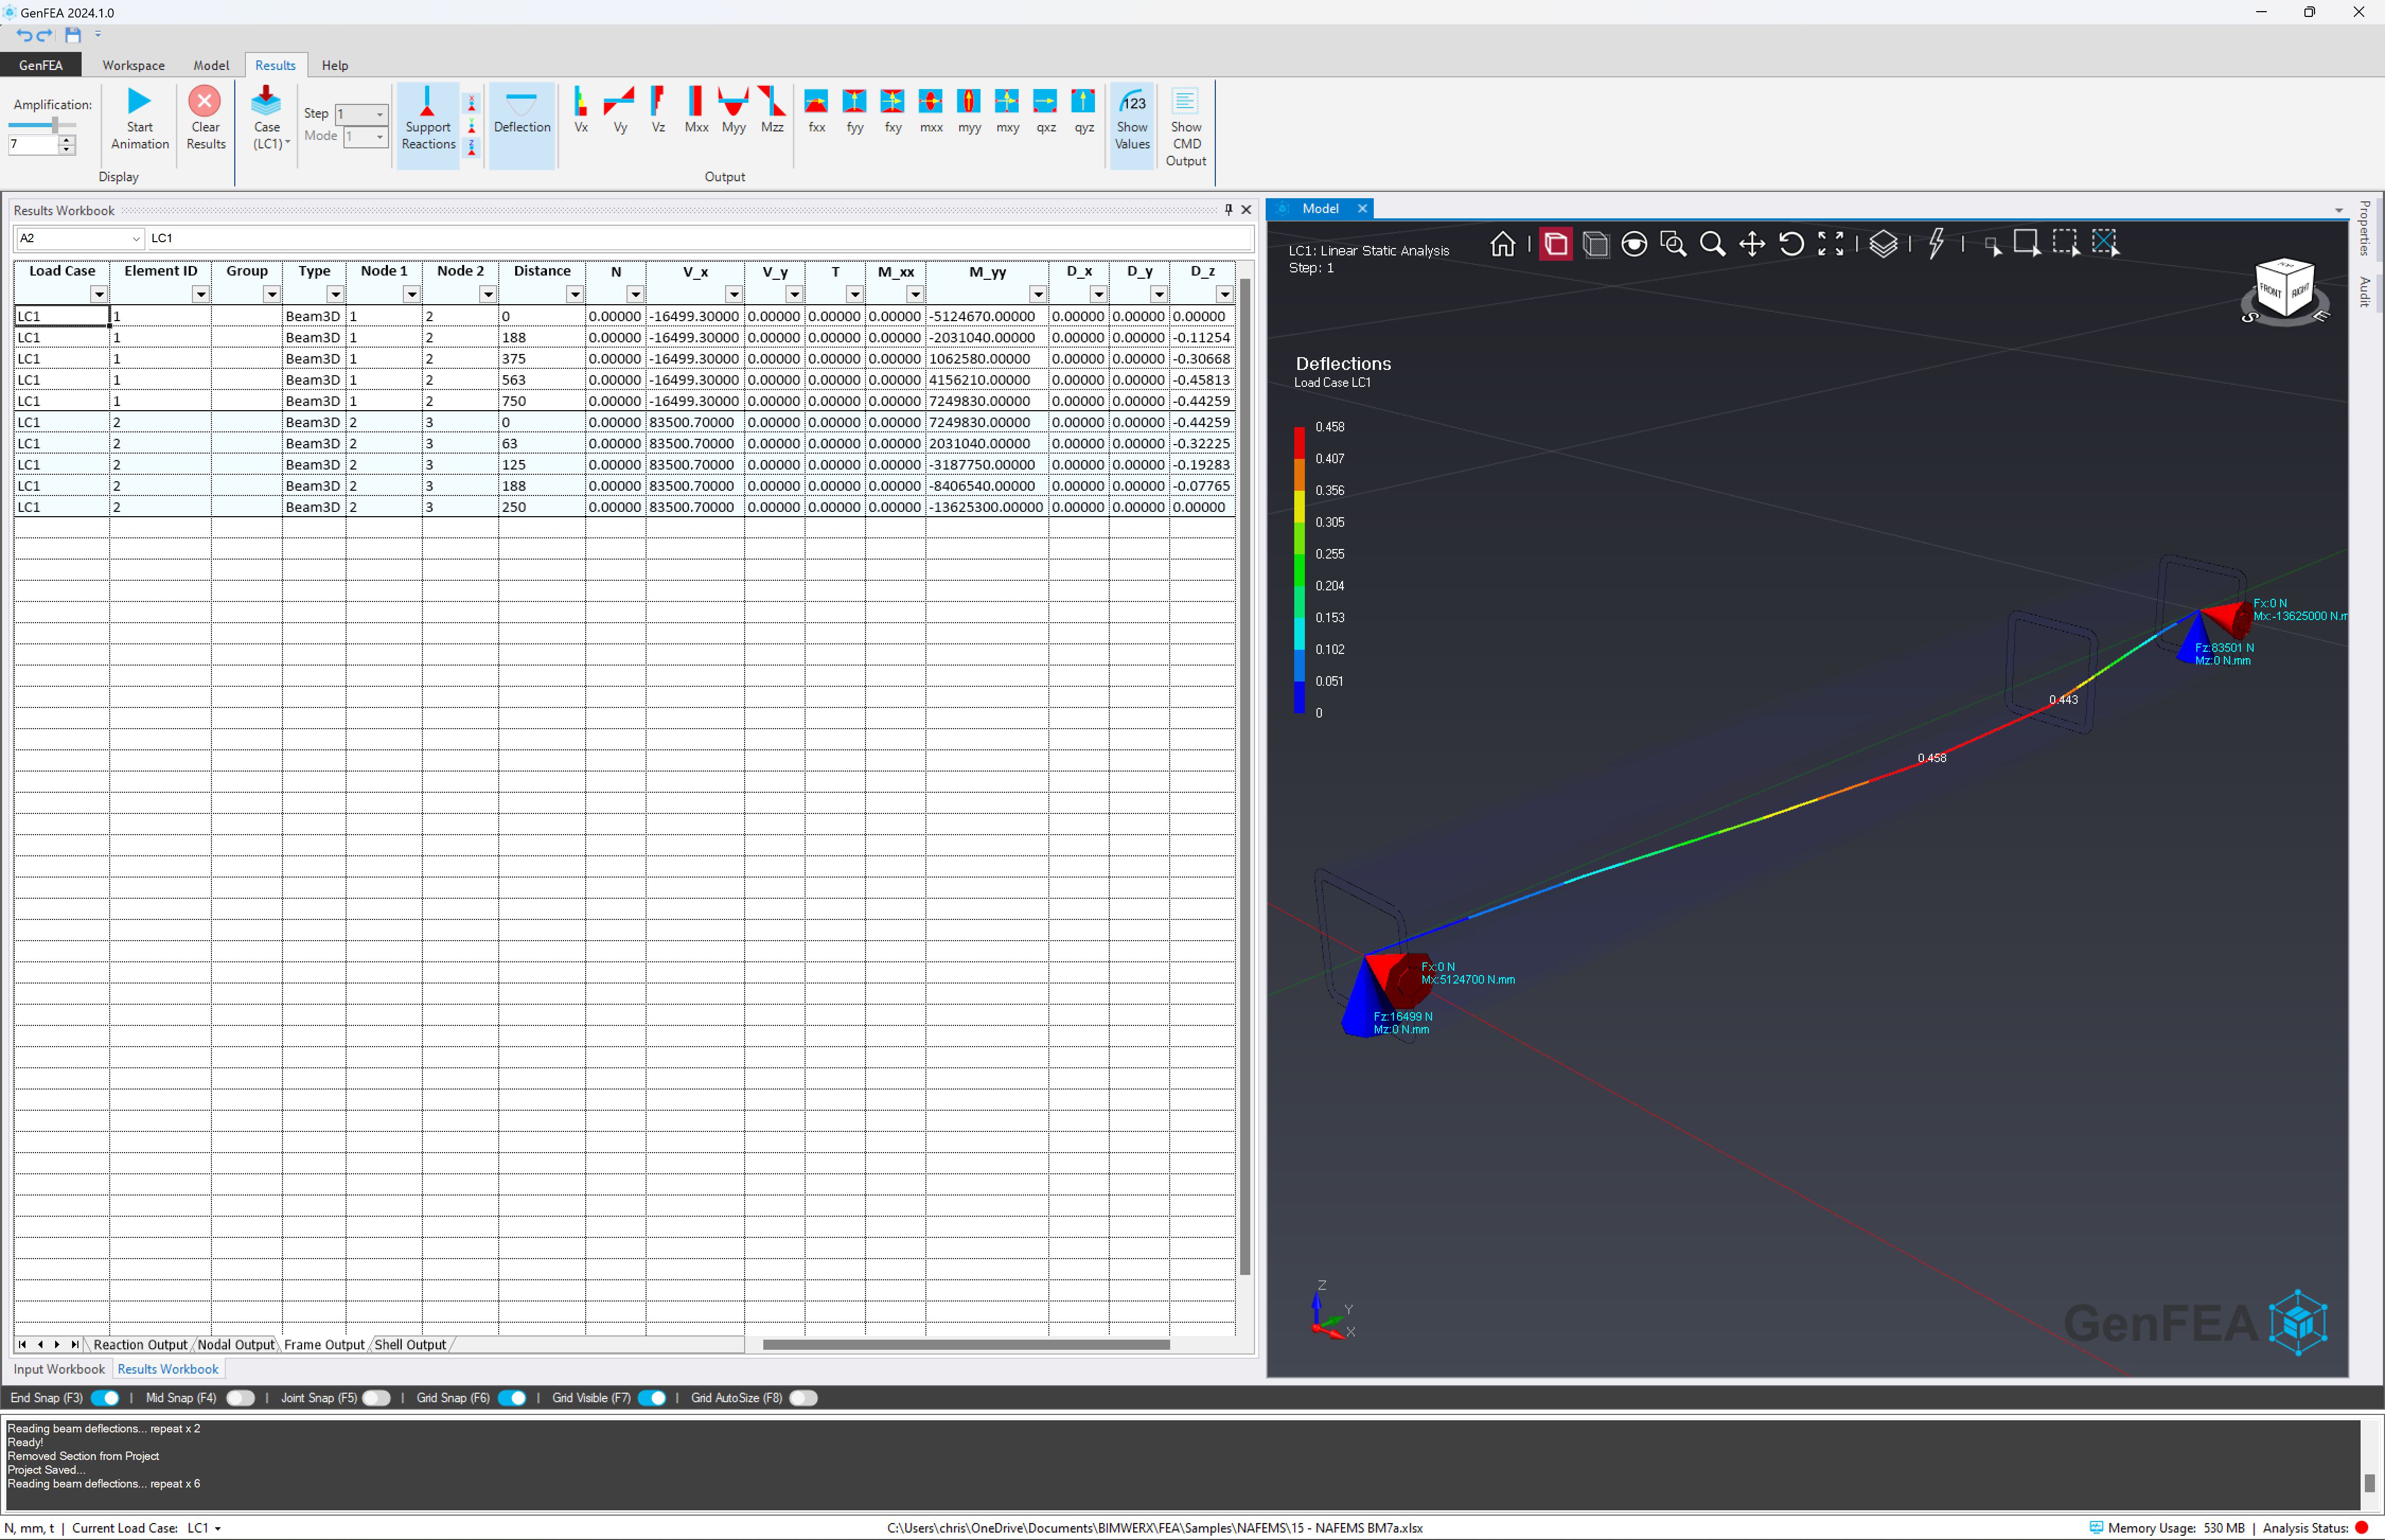Expand the Step number dropdown
The width and height of the screenshot is (2385, 1540).
379,114
